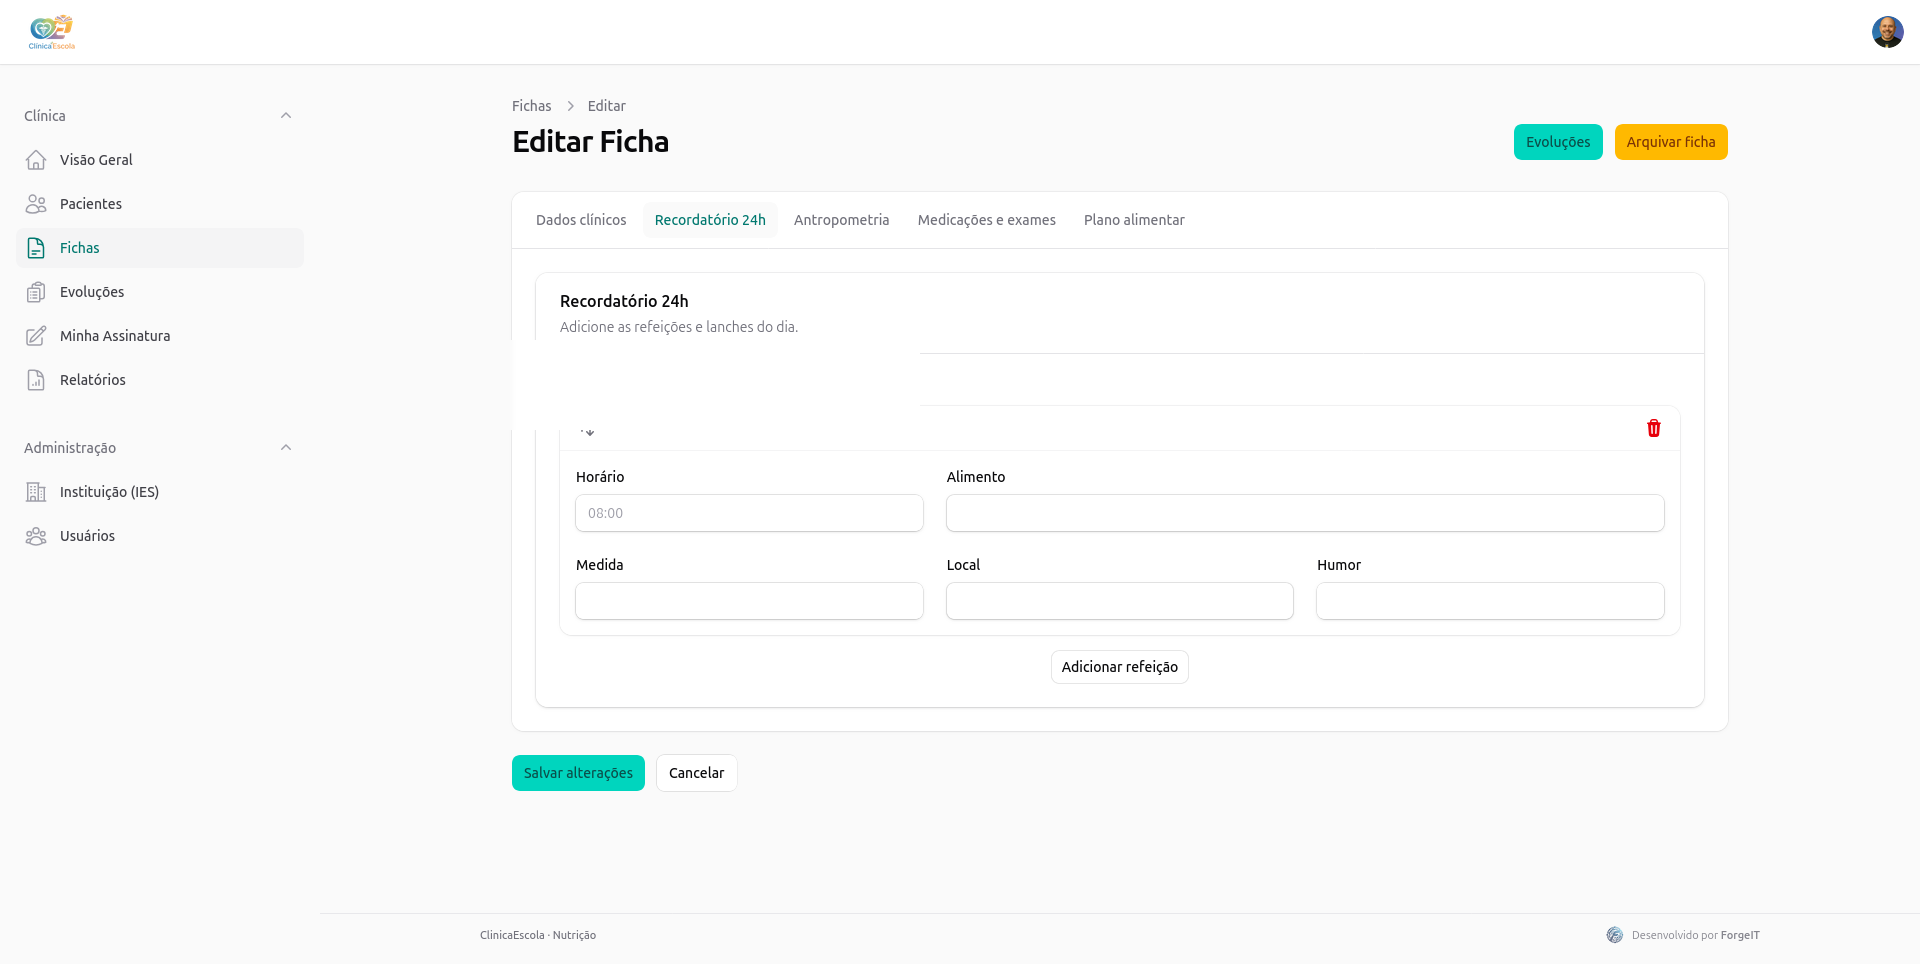Click the Arquivar ficha button

coord(1671,142)
